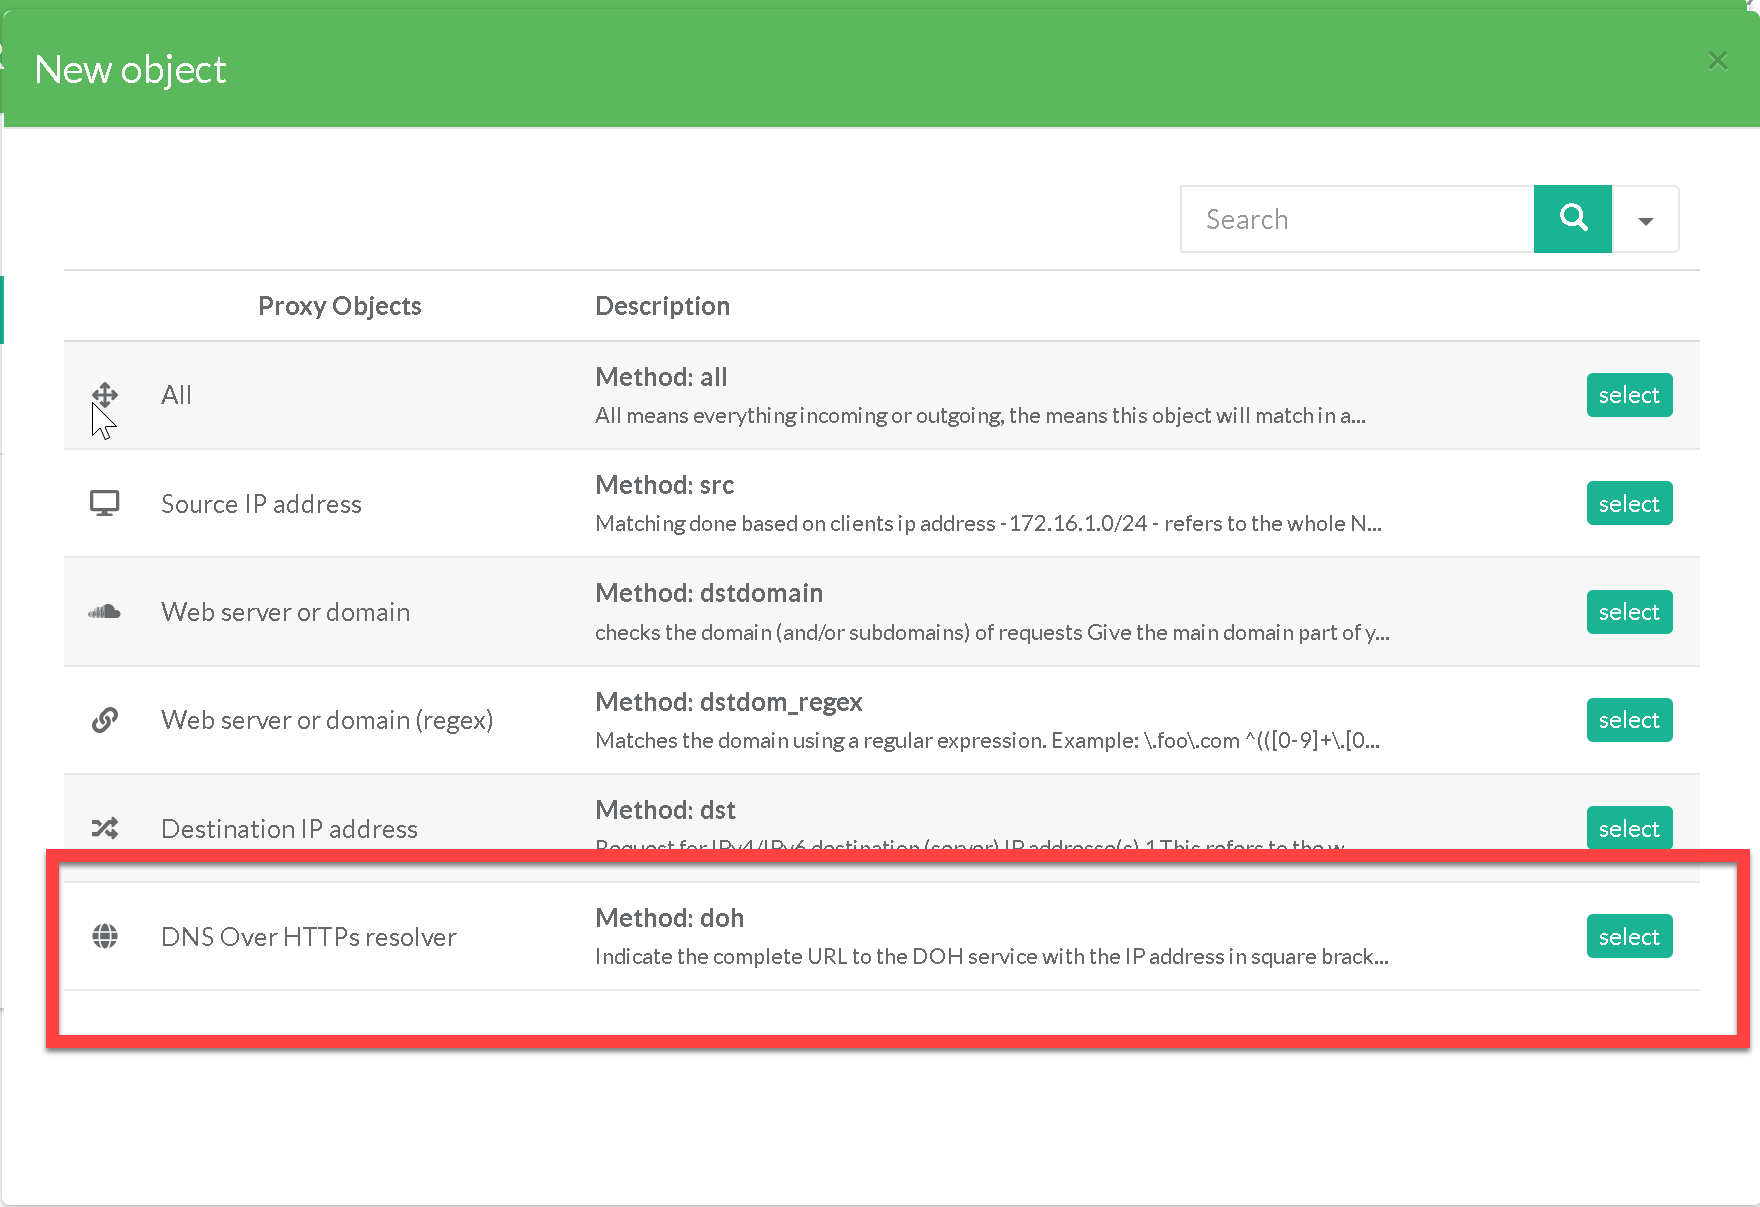Open the DNS Over HTTPs resolver row label

(308, 937)
